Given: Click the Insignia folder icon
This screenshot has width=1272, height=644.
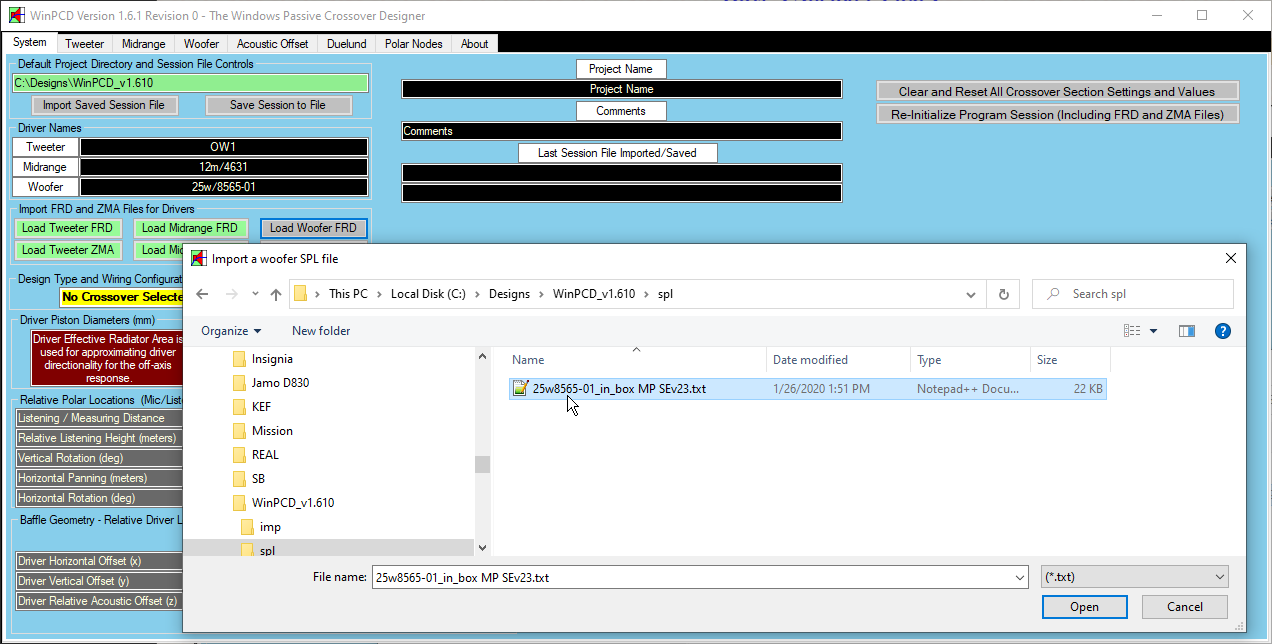Looking at the screenshot, I should [239, 359].
